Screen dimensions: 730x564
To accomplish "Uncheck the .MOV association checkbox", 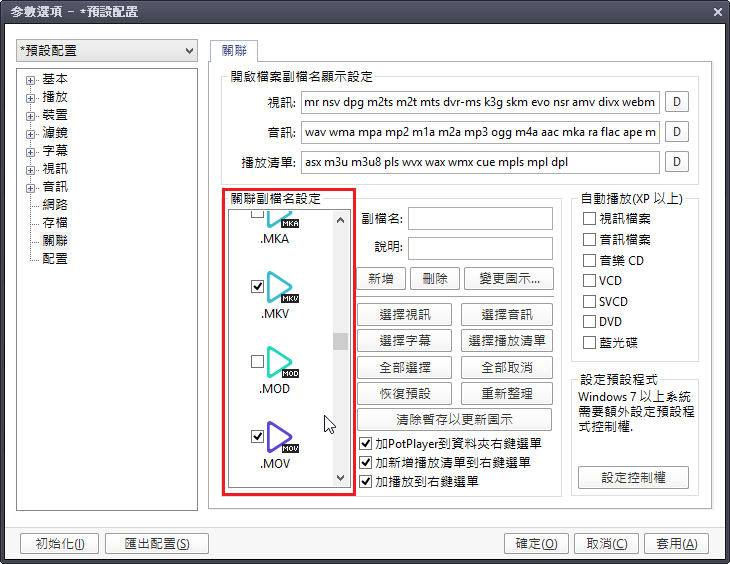I will tap(257, 436).
